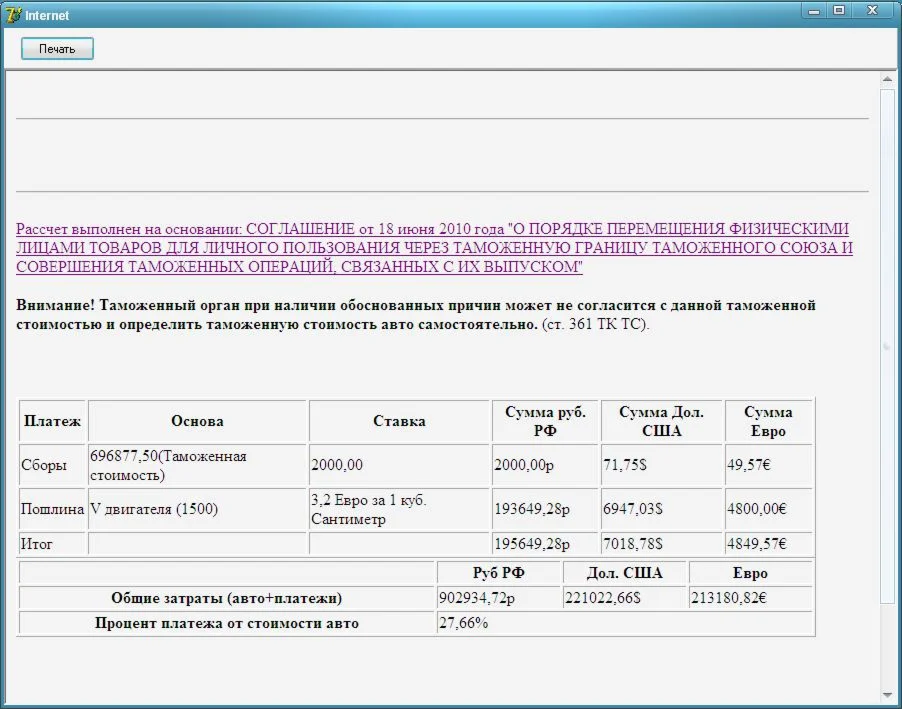Click the scroll down arrow
The height and width of the screenshot is (709, 902).
pyautogui.click(x=887, y=695)
